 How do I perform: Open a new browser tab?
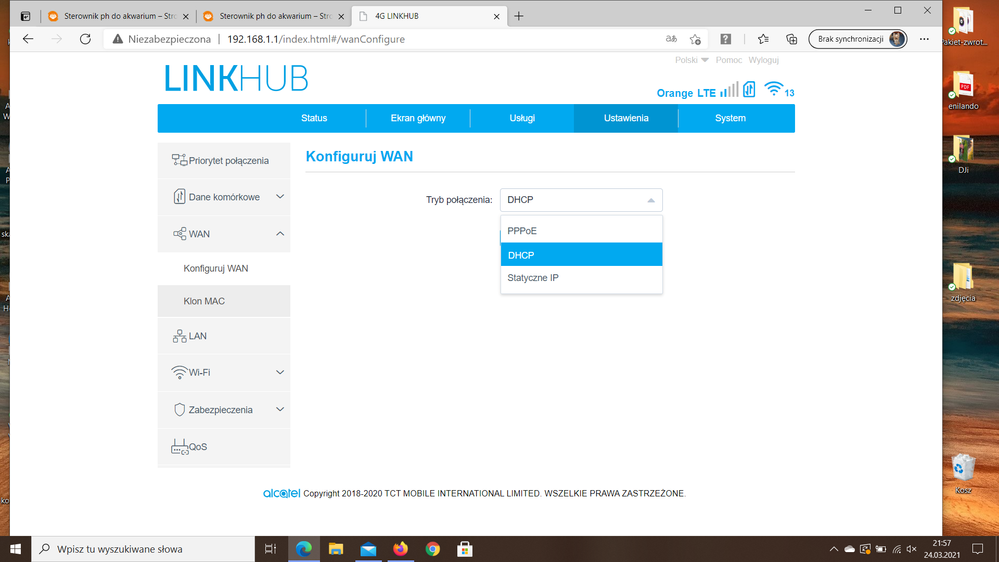click(519, 16)
